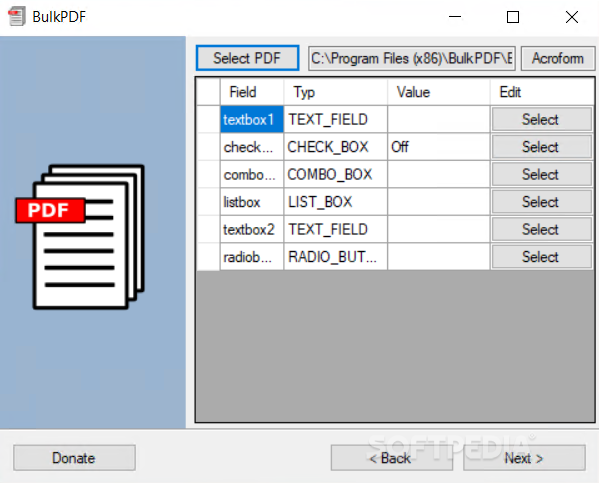The height and width of the screenshot is (483, 599).
Task: Click Select button in RADIO_BUT... row
Action: (x=542, y=257)
